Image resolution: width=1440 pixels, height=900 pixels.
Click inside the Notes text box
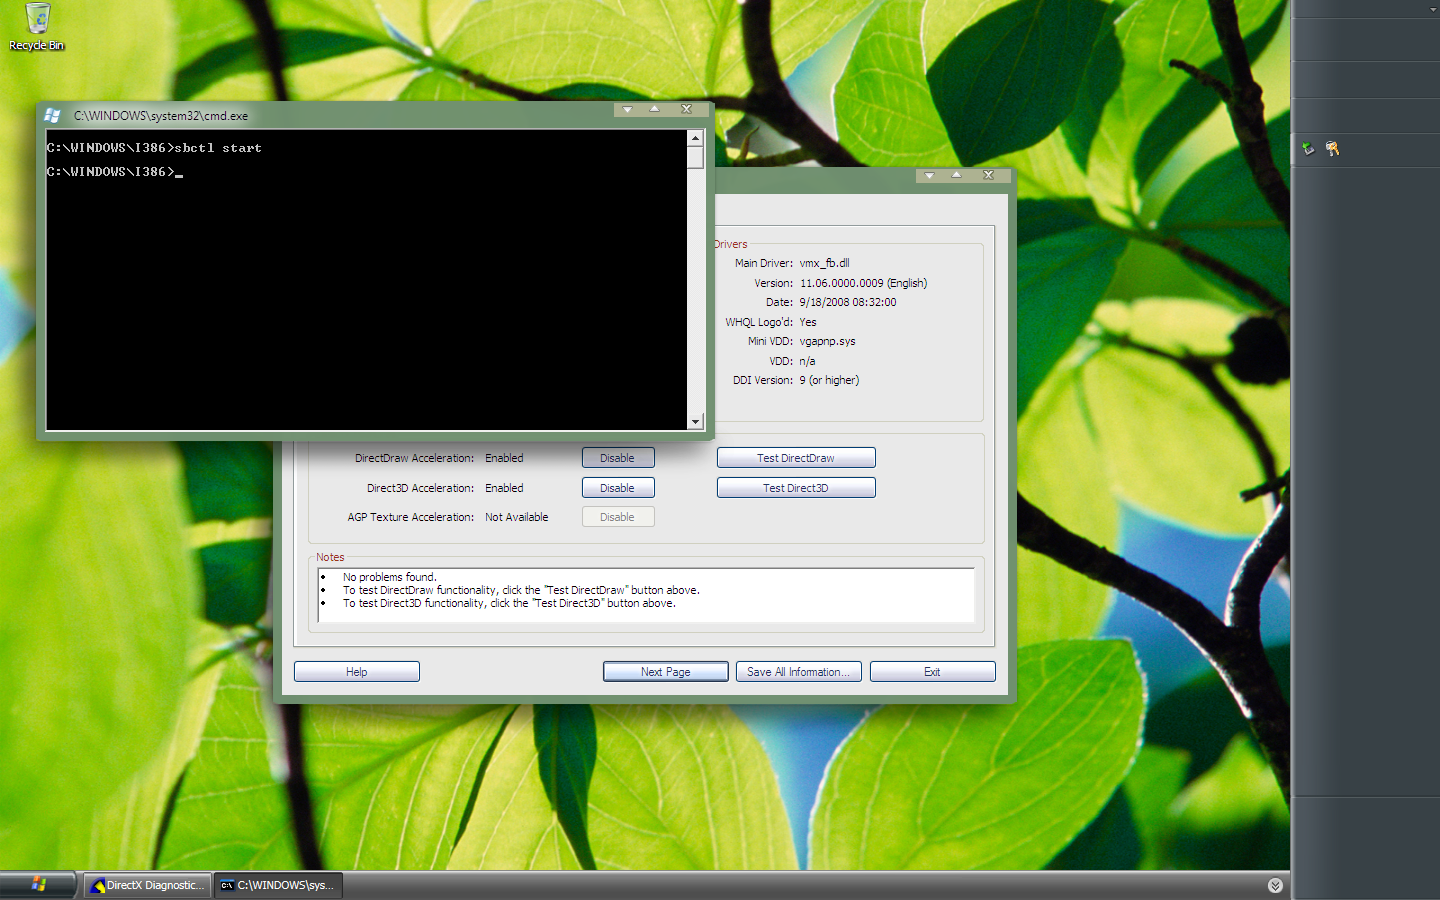click(x=646, y=595)
